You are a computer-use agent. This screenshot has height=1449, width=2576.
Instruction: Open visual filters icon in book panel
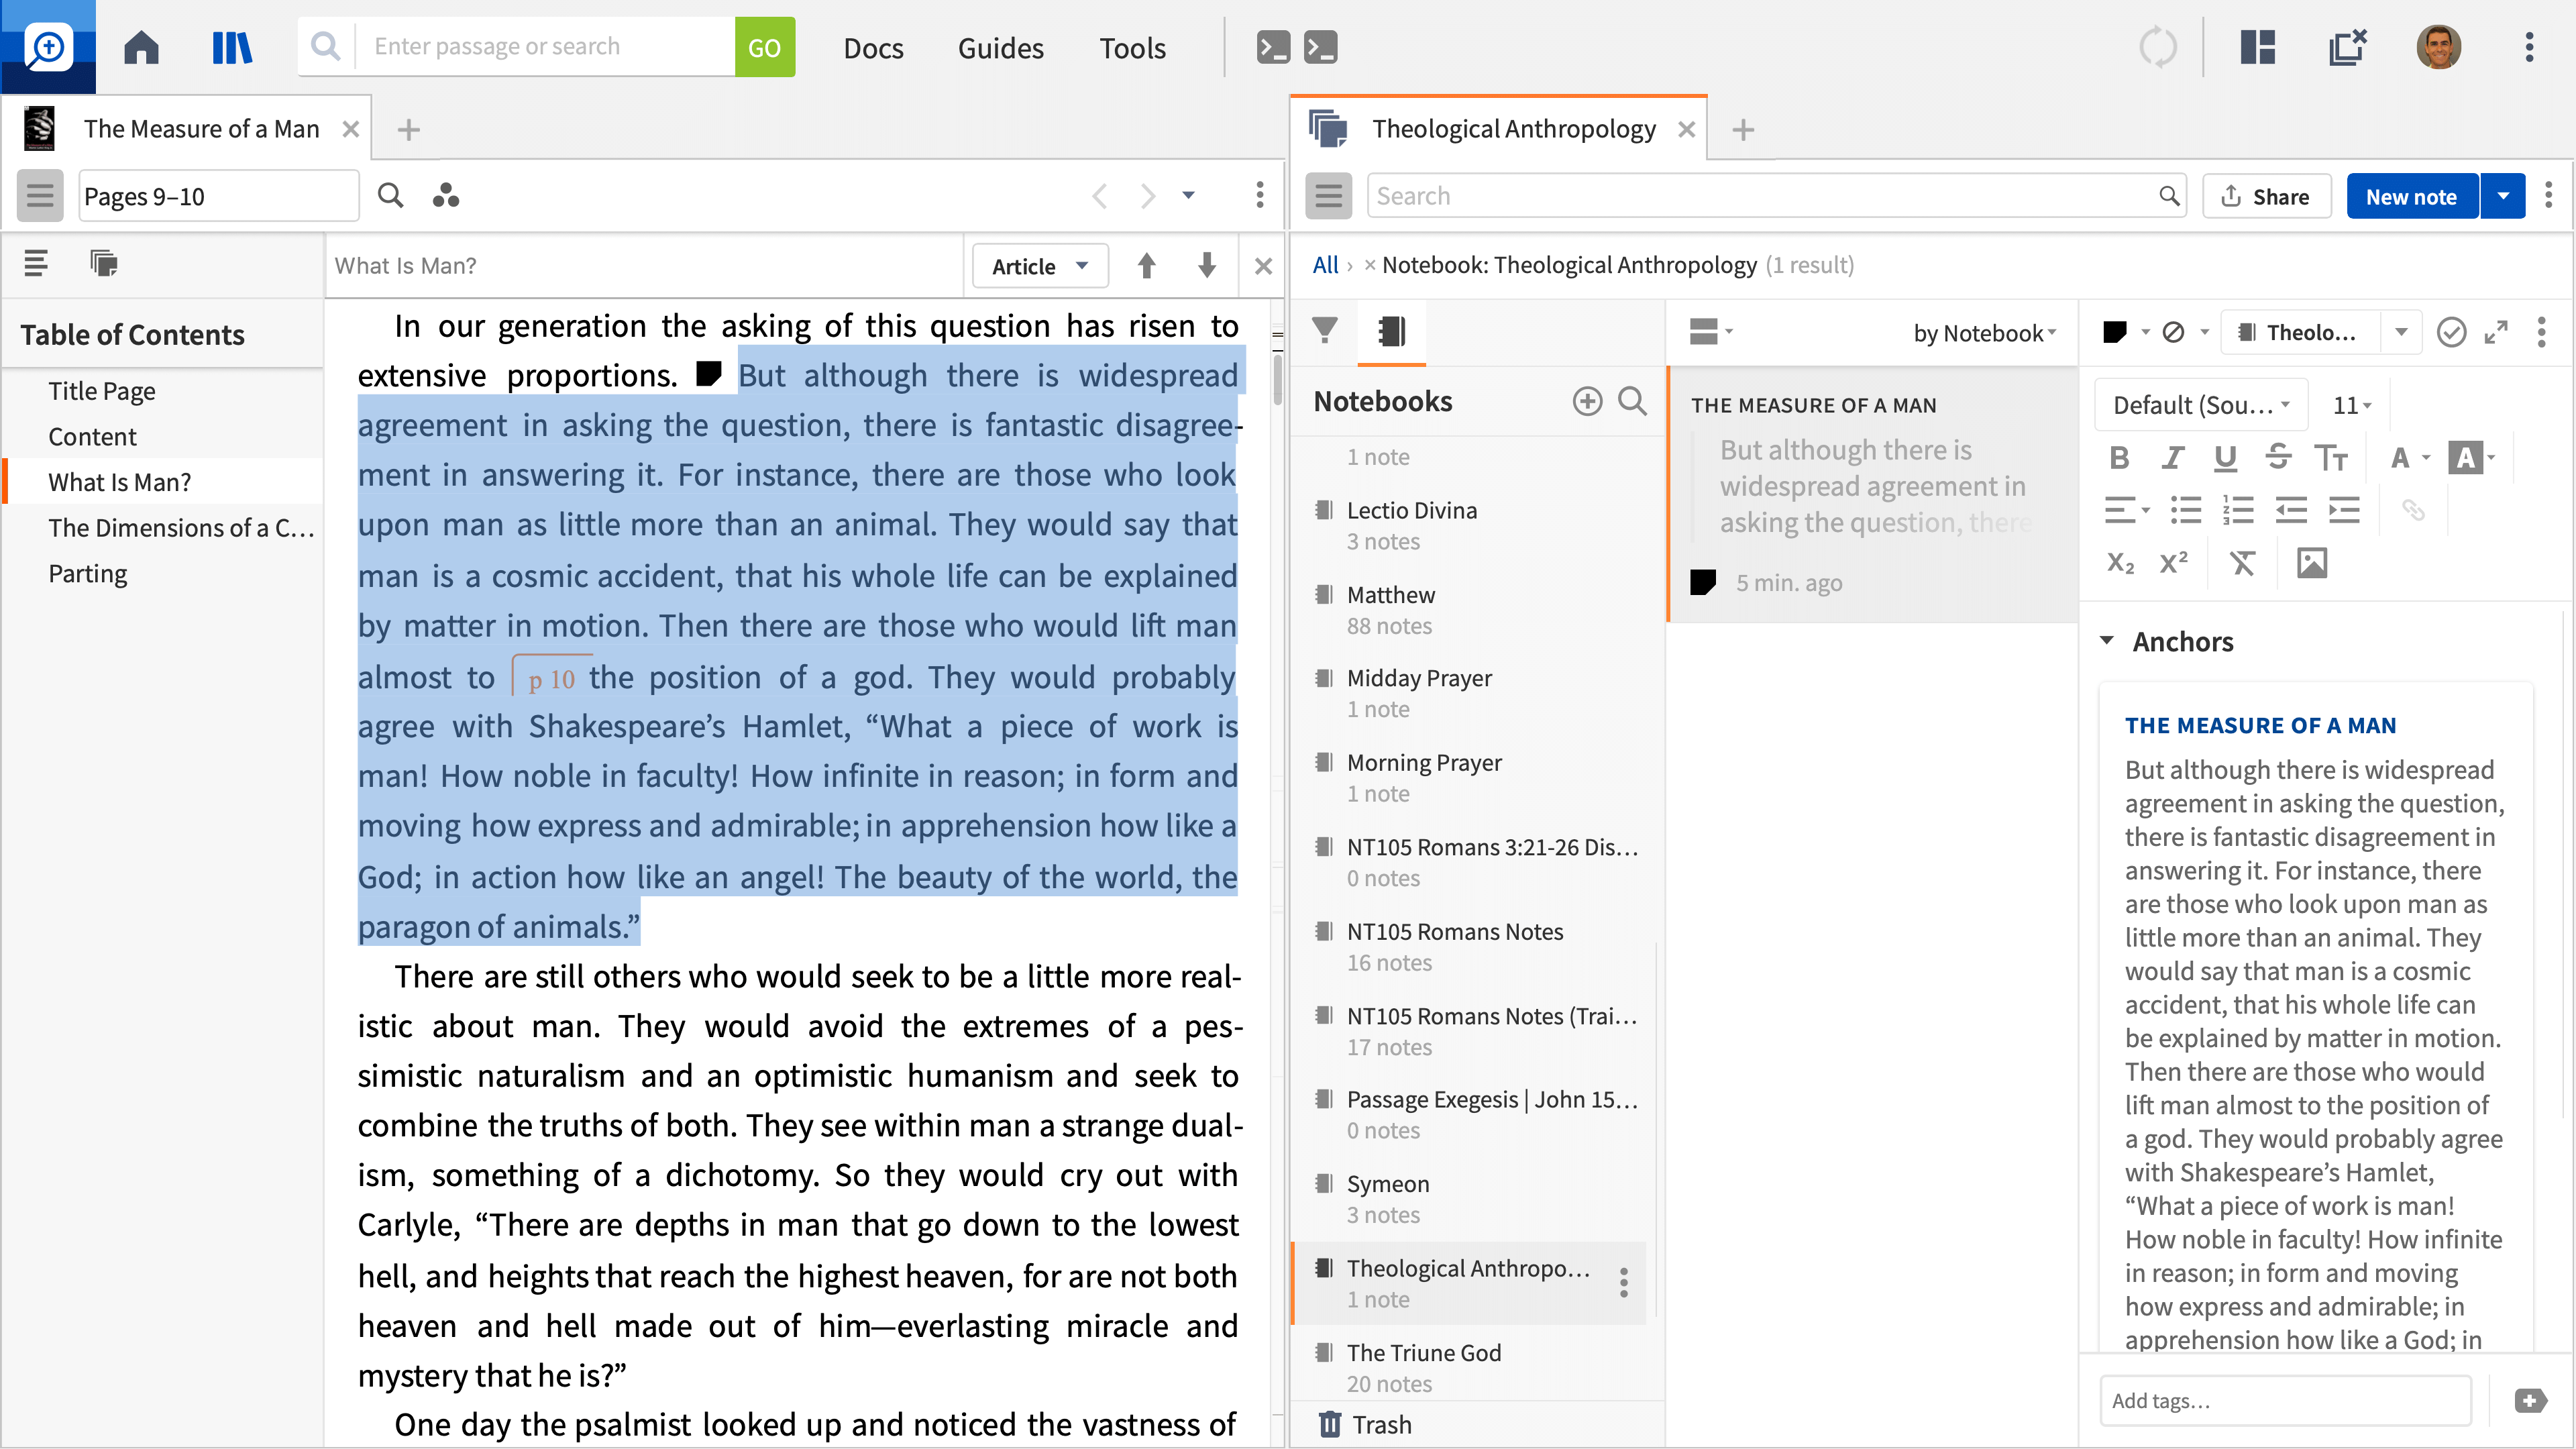tap(446, 195)
